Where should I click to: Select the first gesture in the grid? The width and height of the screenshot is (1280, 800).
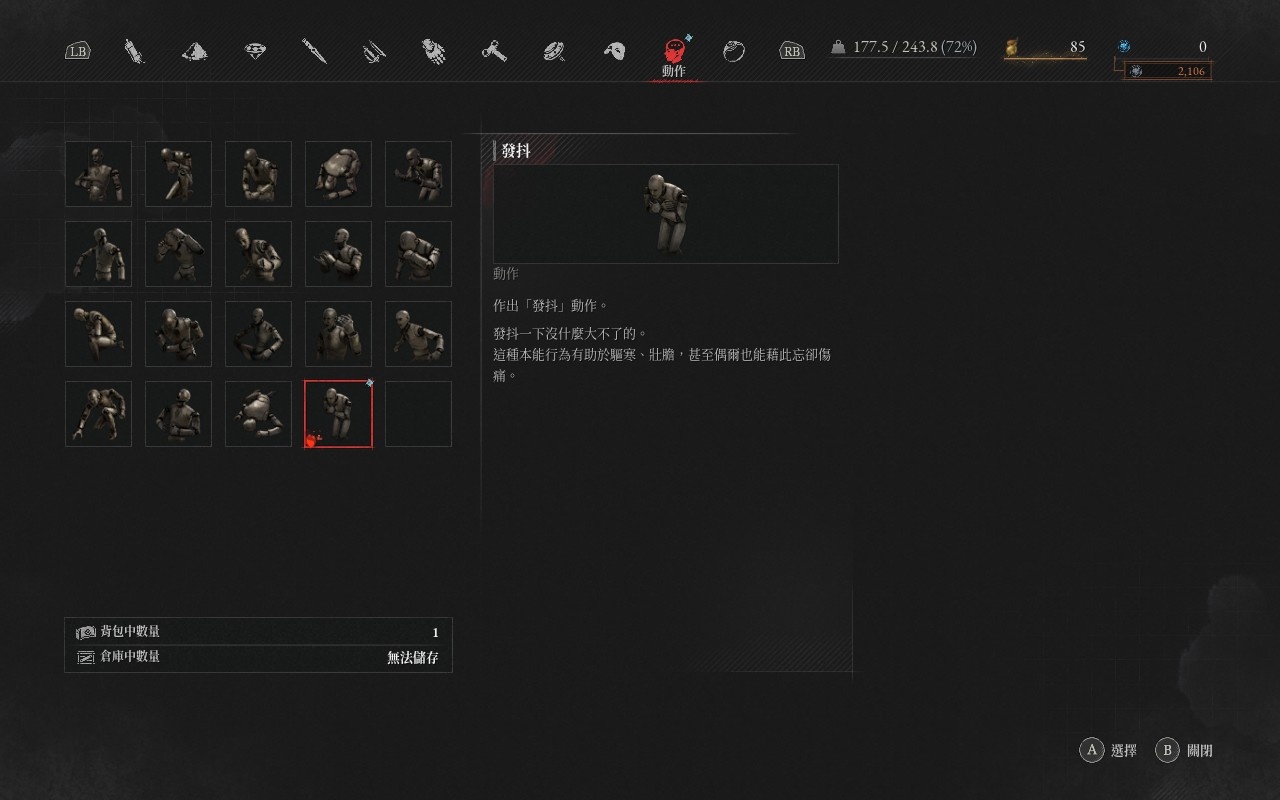tap(98, 174)
